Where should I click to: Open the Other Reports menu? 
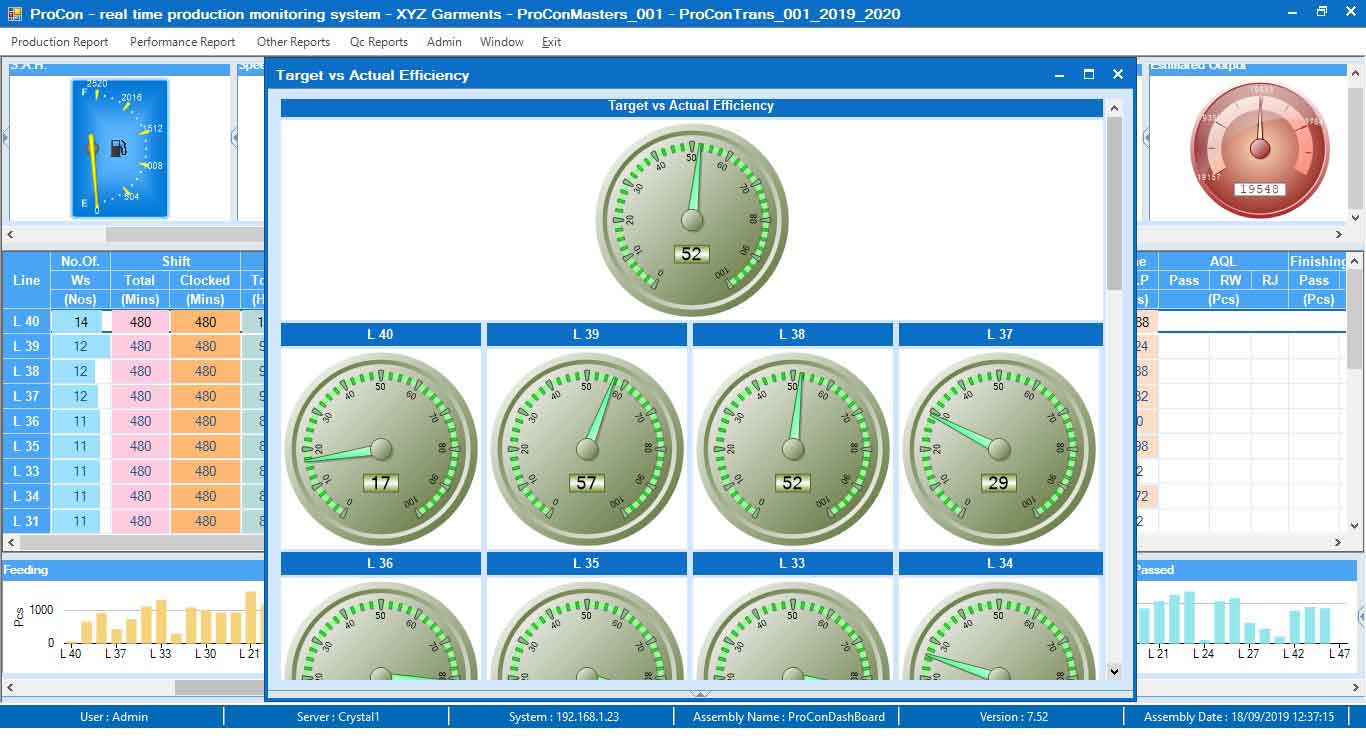point(293,42)
